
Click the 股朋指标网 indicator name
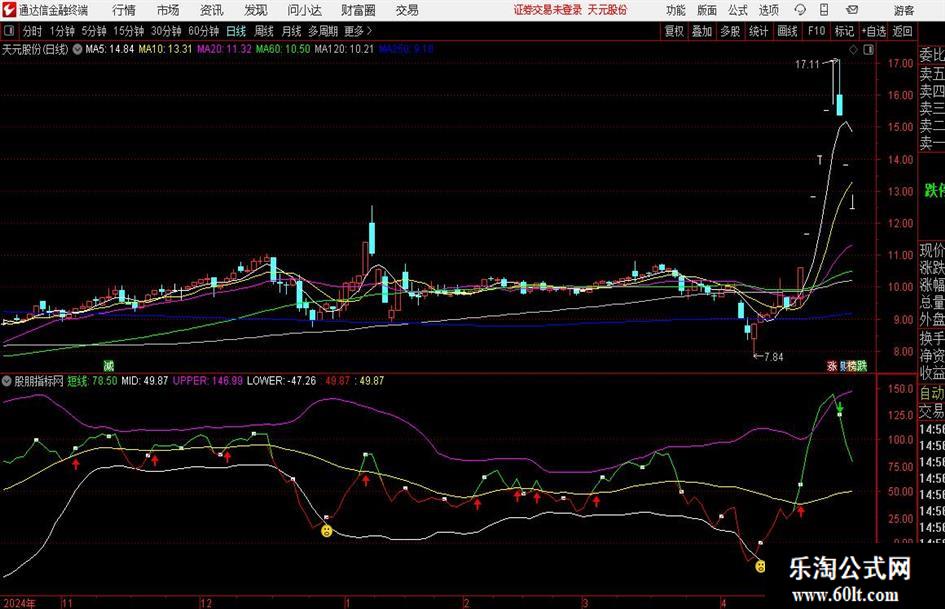click(39, 381)
